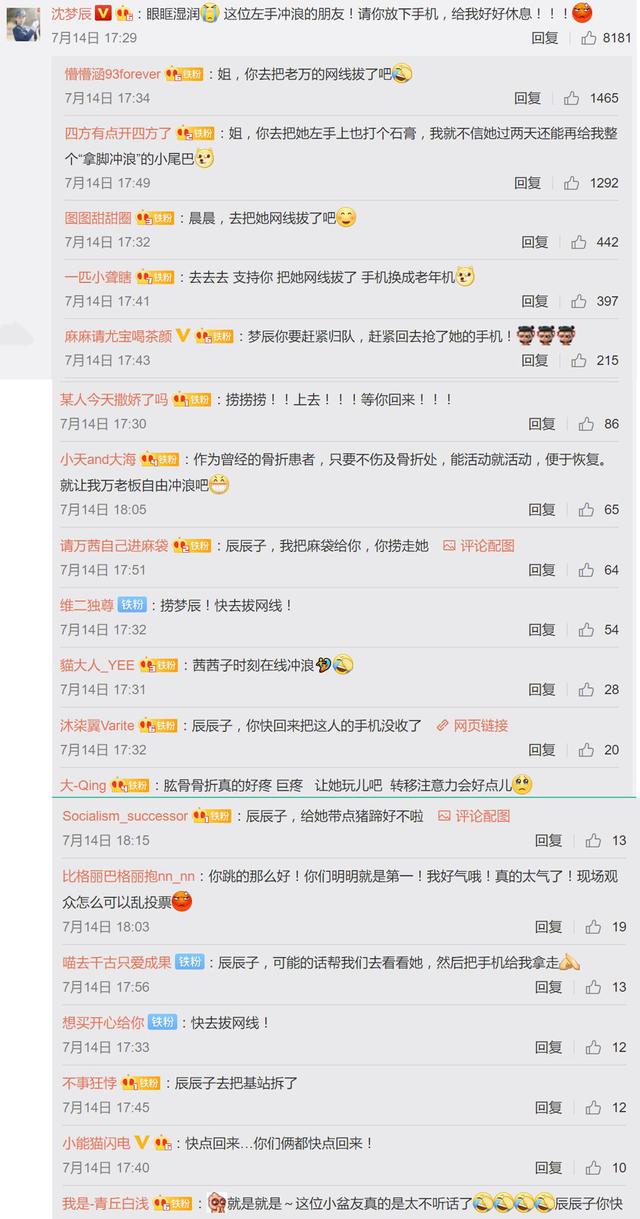640x1219 pixels.
Task: Like the comment with 1292 likes
Action: coord(571,183)
